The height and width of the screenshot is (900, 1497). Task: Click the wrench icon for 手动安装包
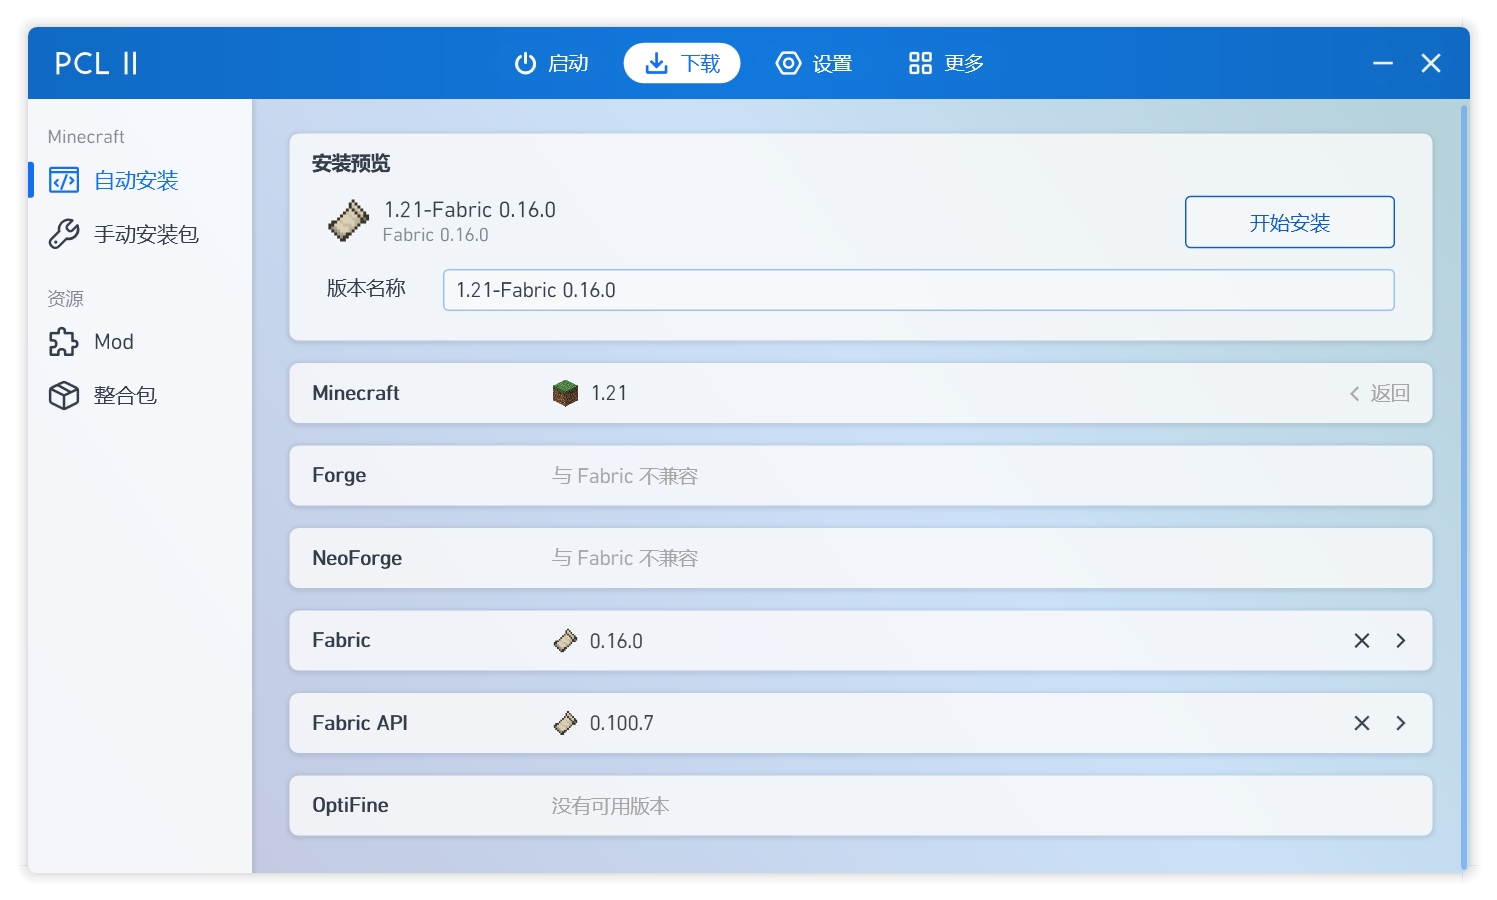click(x=64, y=234)
